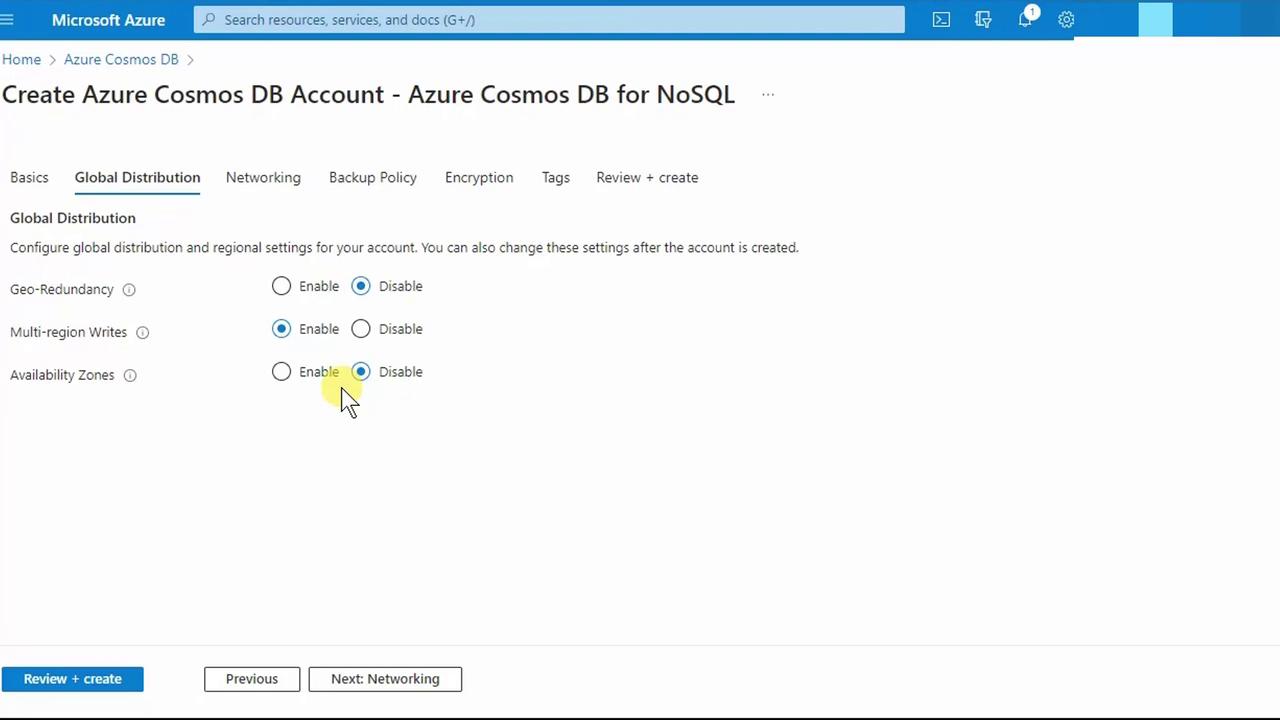The image size is (1280, 720).
Task: Click the Multi-region Writes info icon
Action: pyautogui.click(x=142, y=333)
